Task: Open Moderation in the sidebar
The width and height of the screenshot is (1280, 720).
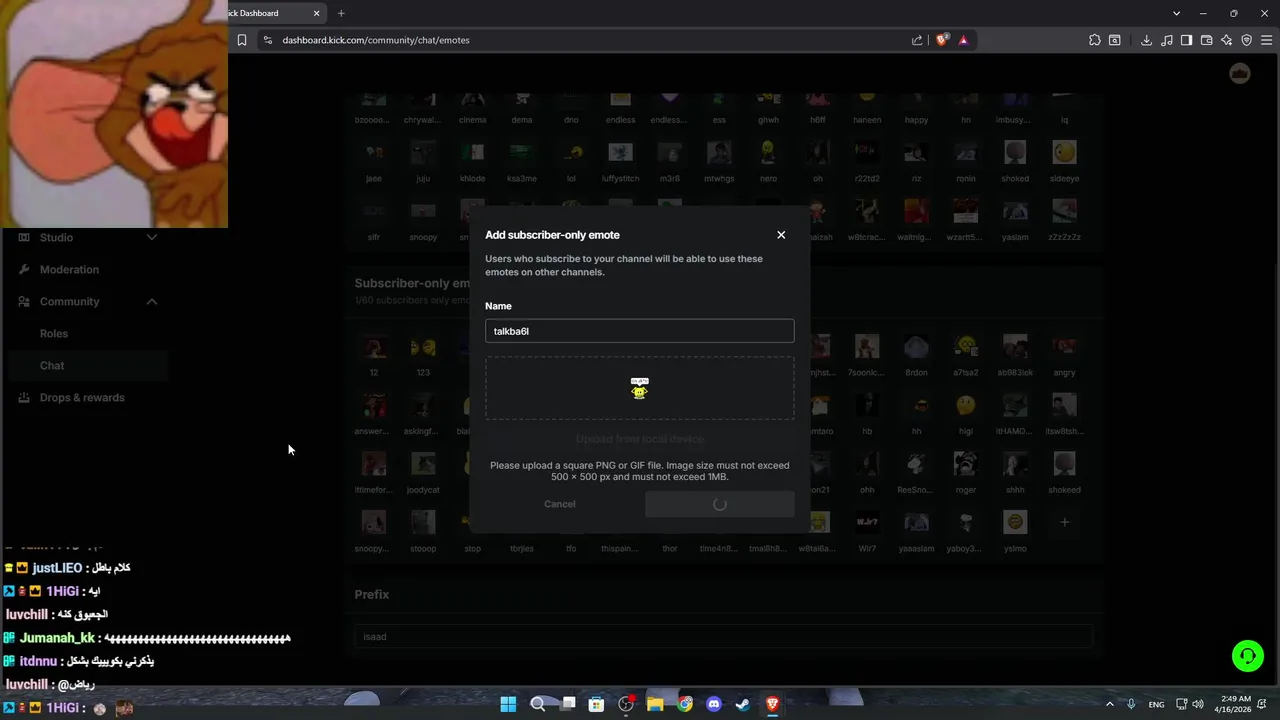Action: tap(69, 269)
